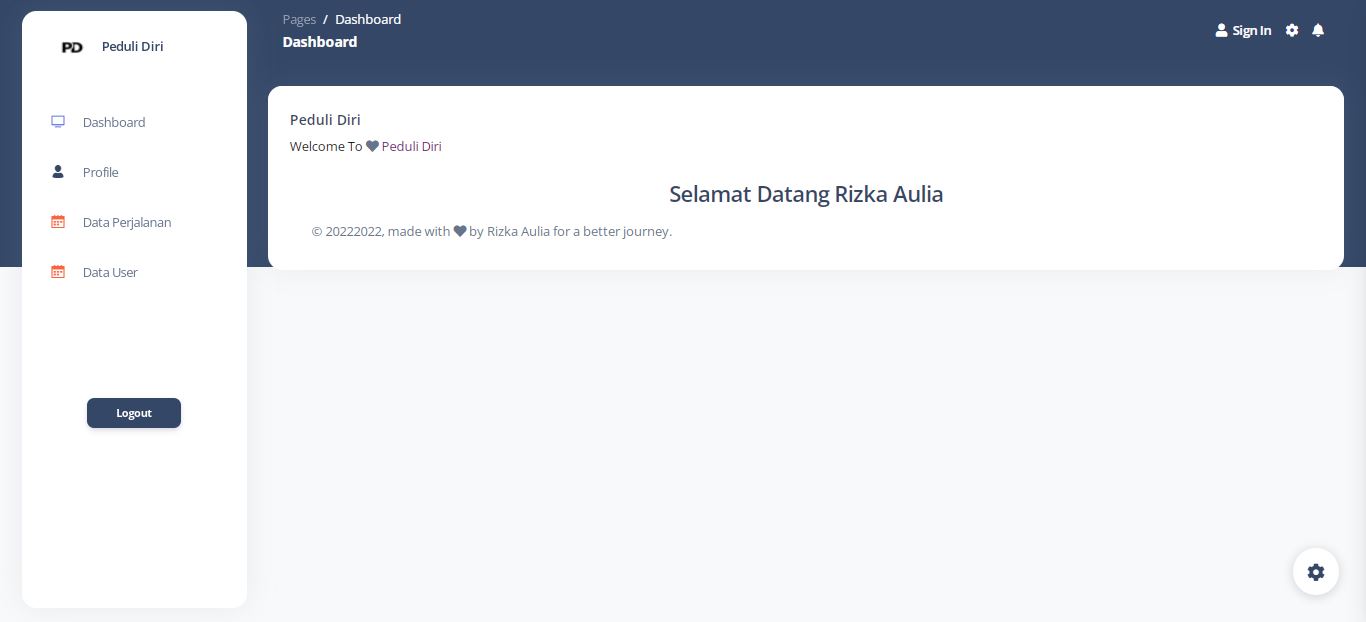Click the monitor icon beside Dashboard
This screenshot has width=1366, height=622.
pos(58,122)
